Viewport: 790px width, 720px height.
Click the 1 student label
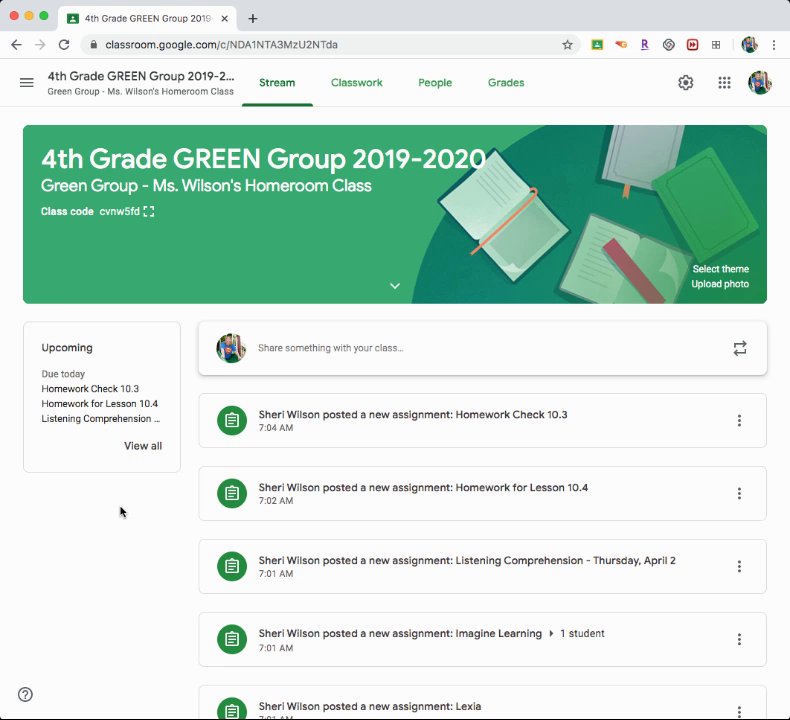pyautogui.click(x=582, y=633)
